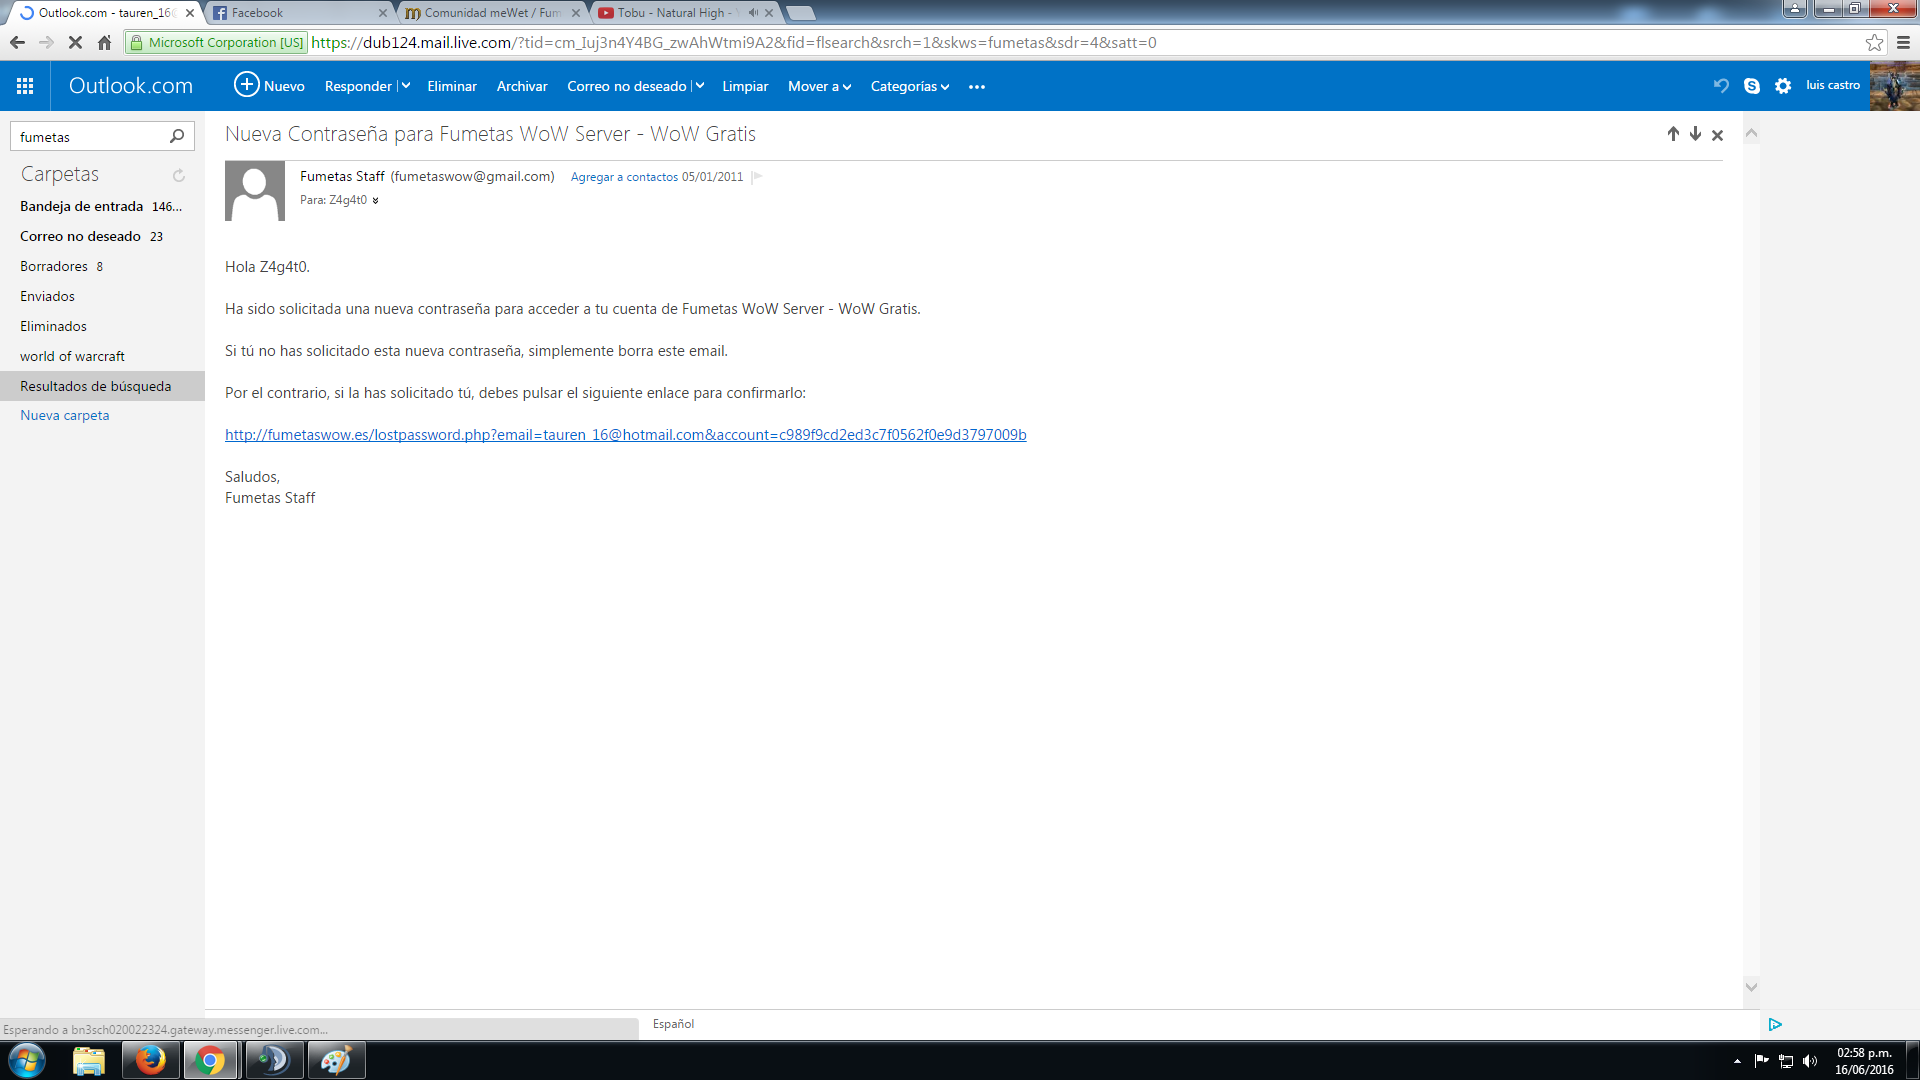The width and height of the screenshot is (1920, 1080).
Task: Click the search magnifier icon
Action: coord(177,136)
